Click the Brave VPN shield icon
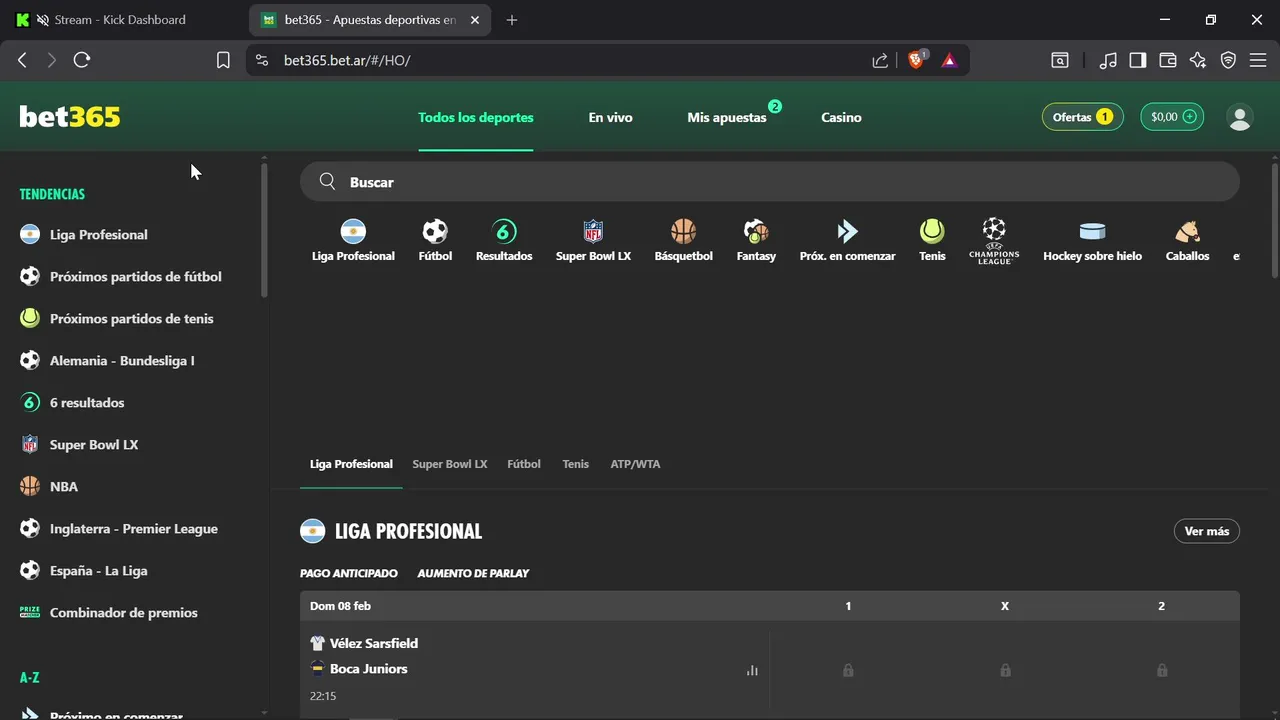 [x=1228, y=60]
